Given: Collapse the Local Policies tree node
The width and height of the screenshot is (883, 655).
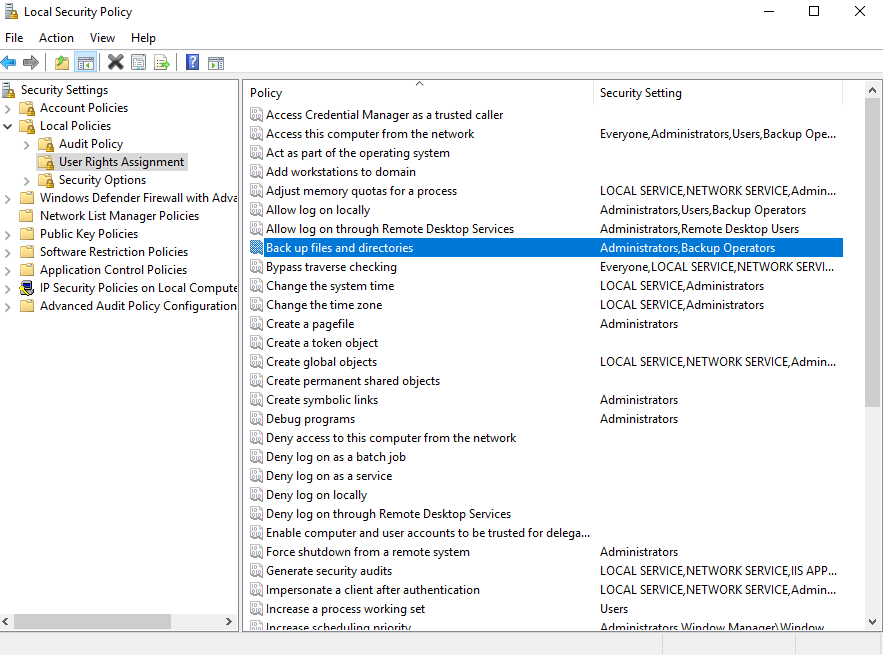Looking at the screenshot, I should pyautogui.click(x=9, y=126).
